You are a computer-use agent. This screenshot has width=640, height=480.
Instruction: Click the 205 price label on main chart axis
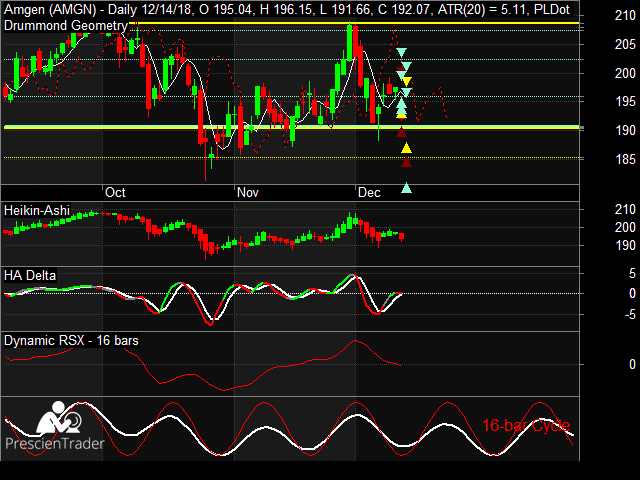(625, 44)
